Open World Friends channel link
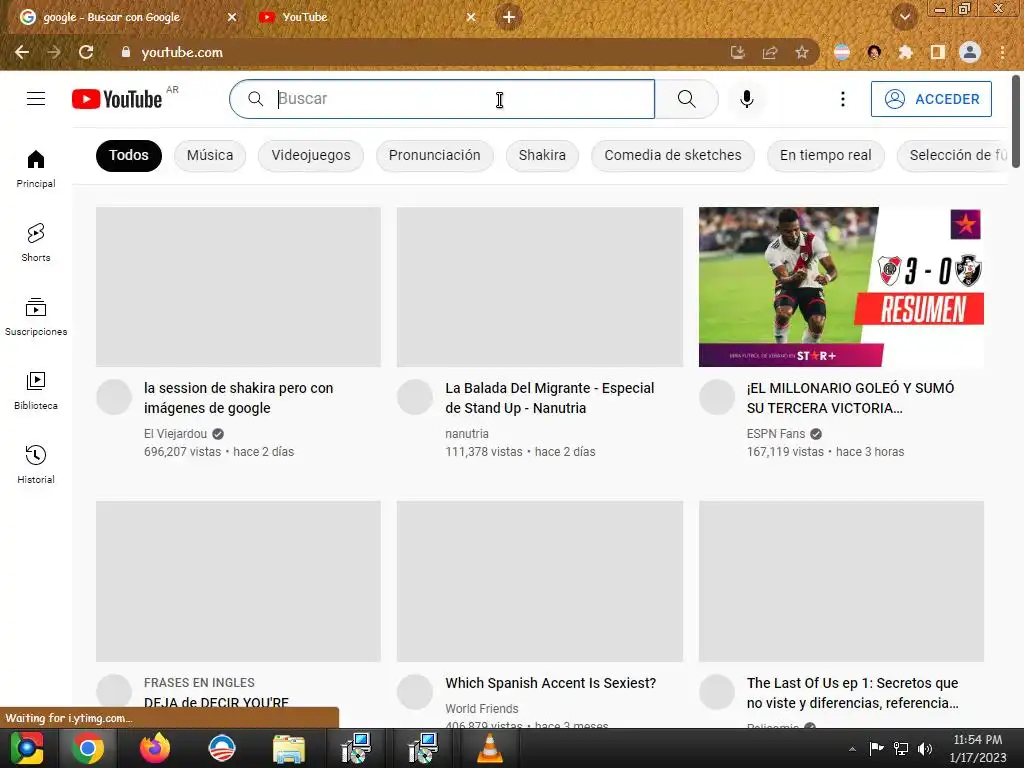 tap(481, 709)
